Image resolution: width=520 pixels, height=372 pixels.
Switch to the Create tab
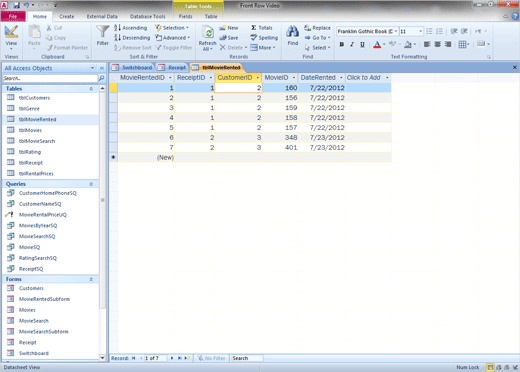[x=67, y=16]
